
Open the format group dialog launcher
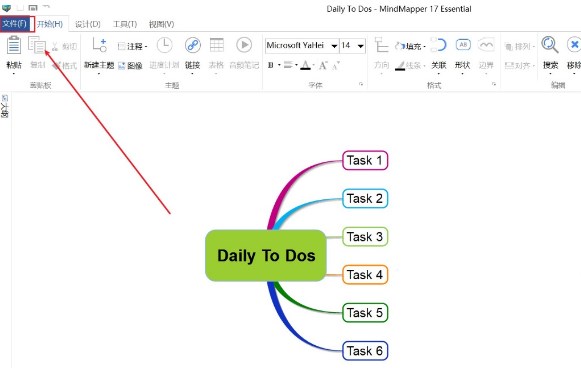point(494,84)
